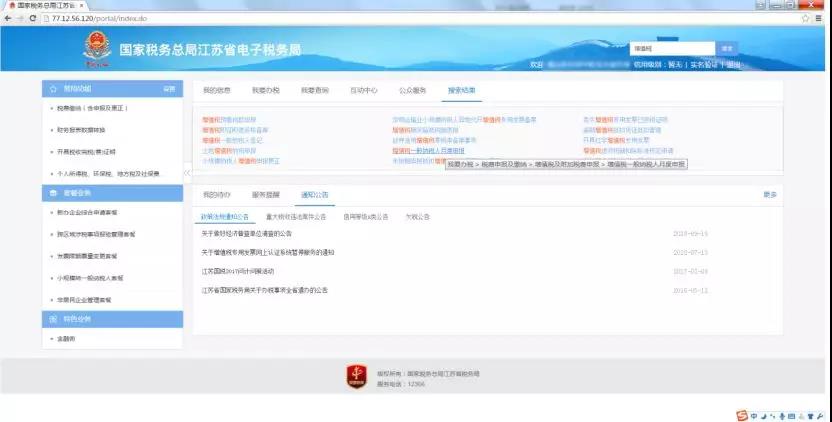Screen dimensions: 832x422
Task: Open 金融街 in sidebar
Action: (66, 339)
